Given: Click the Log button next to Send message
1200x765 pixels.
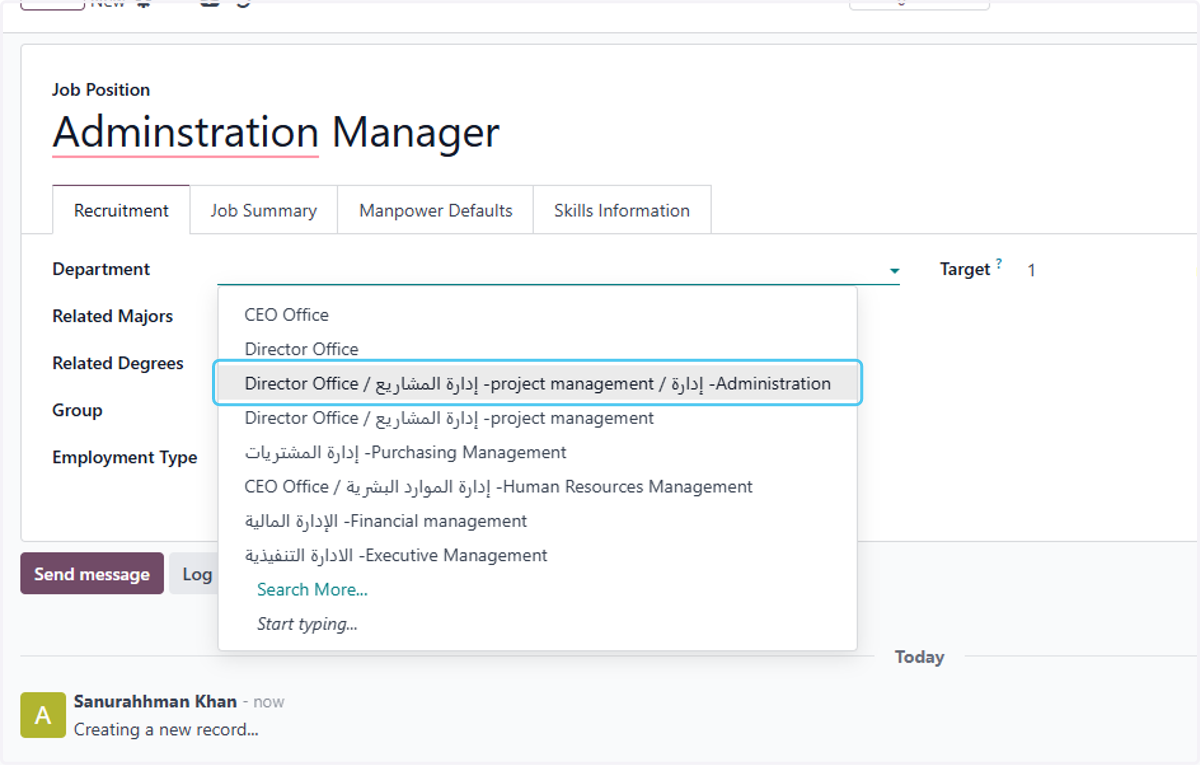Looking at the screenshot, I should coord(194,574).
